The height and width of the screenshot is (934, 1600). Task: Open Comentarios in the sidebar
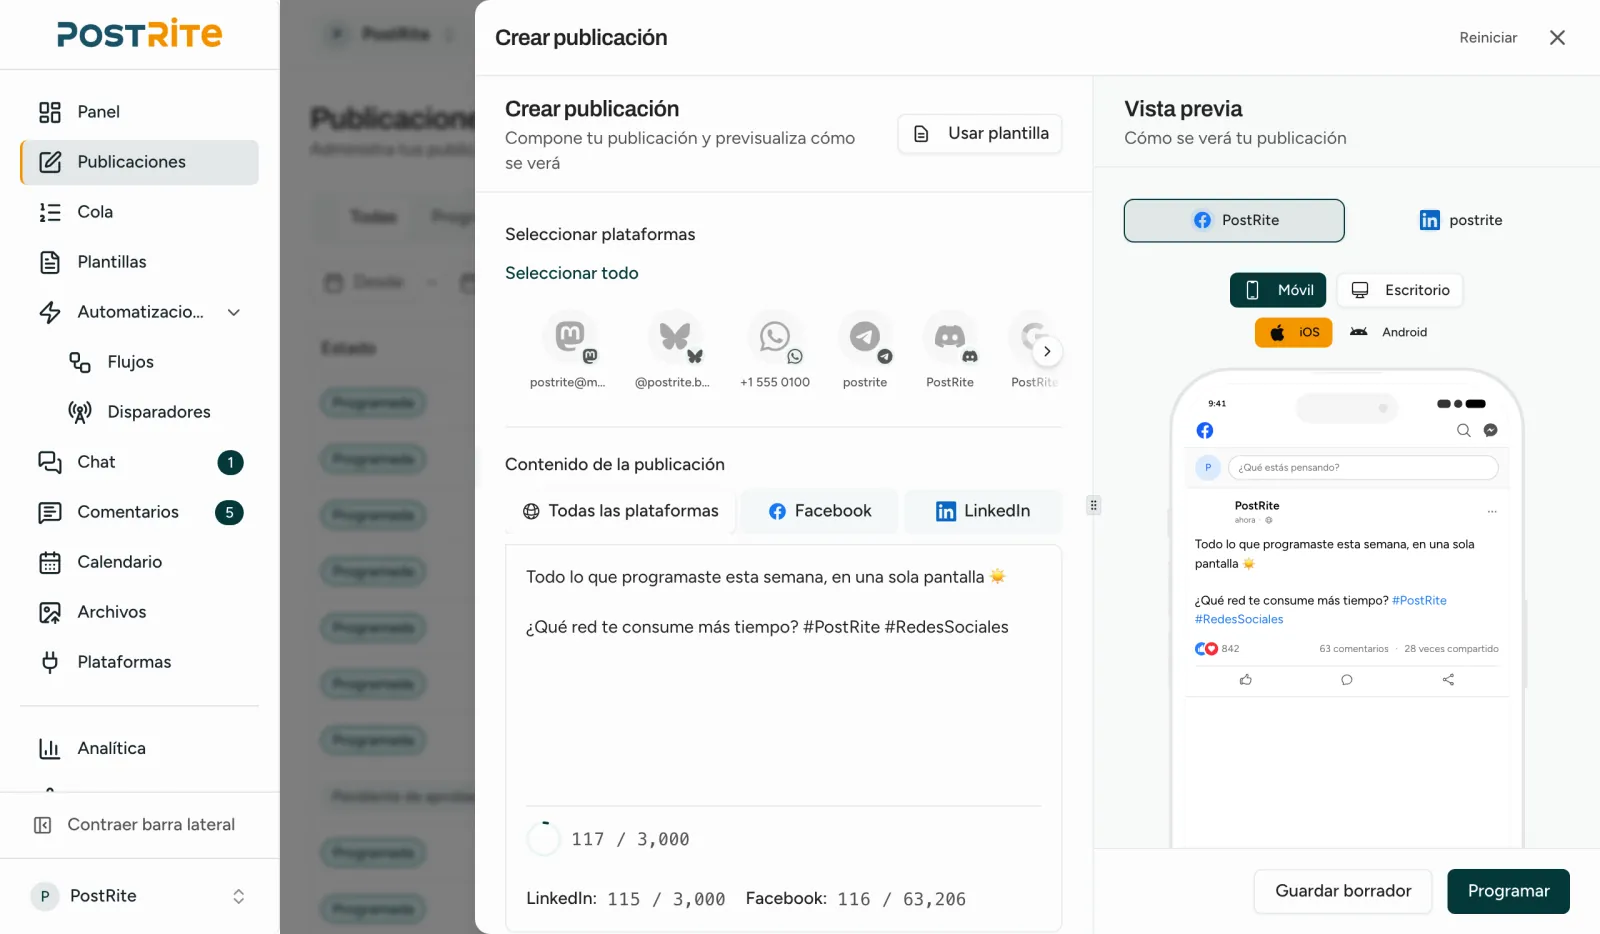(139, 512)
